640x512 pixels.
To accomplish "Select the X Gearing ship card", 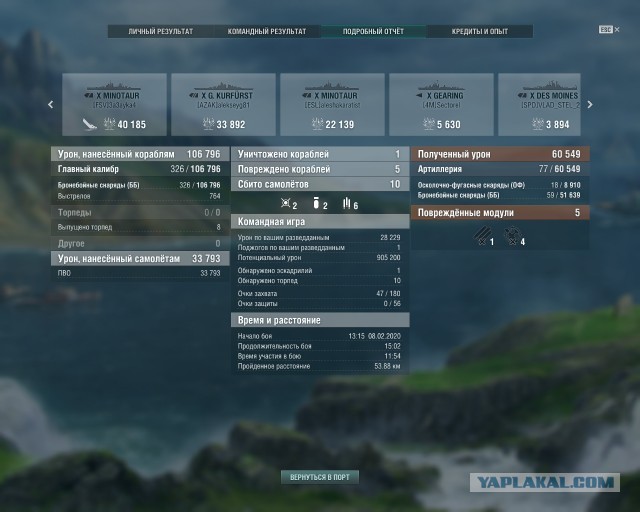I will [441, 105].
